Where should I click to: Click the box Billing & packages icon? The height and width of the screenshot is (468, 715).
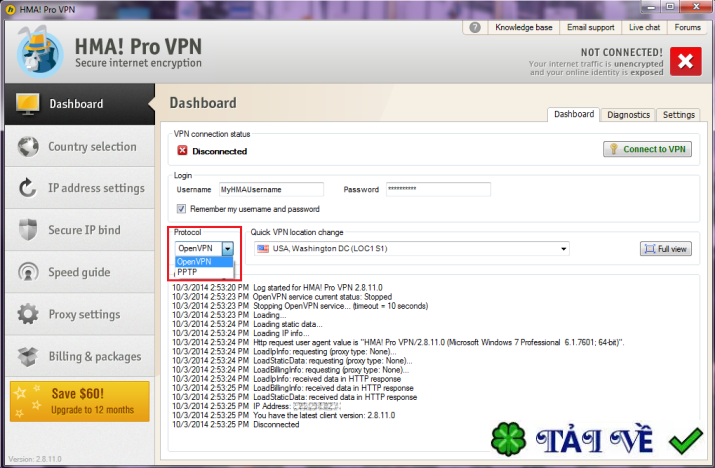(28, 356)
